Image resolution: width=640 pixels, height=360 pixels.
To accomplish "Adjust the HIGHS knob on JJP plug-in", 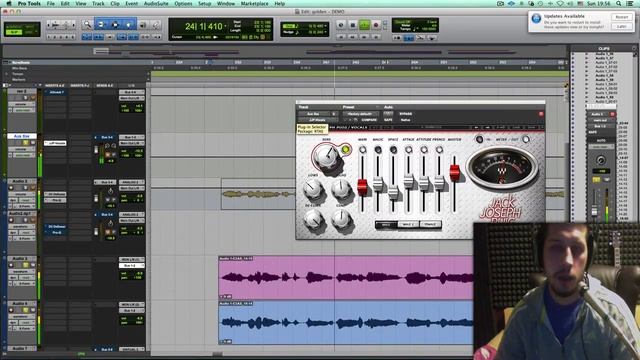I will (341, 188).
